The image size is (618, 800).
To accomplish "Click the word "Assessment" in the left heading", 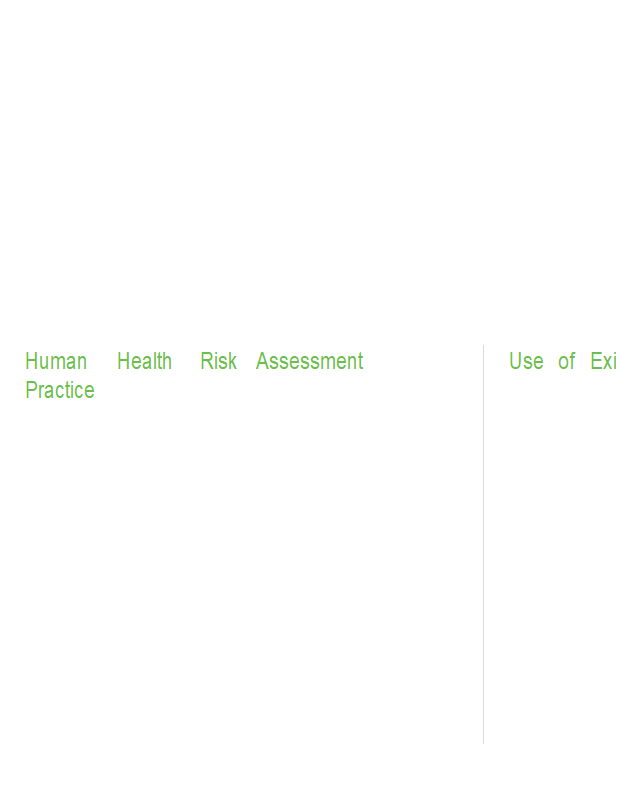I will (309, 362).
